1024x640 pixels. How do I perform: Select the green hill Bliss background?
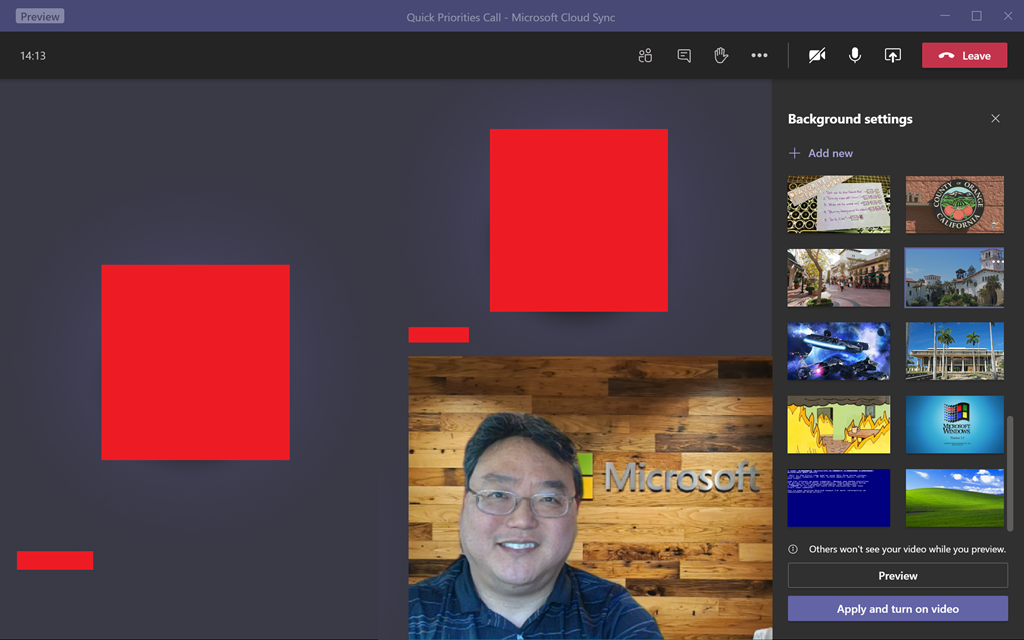coord(954,498)
